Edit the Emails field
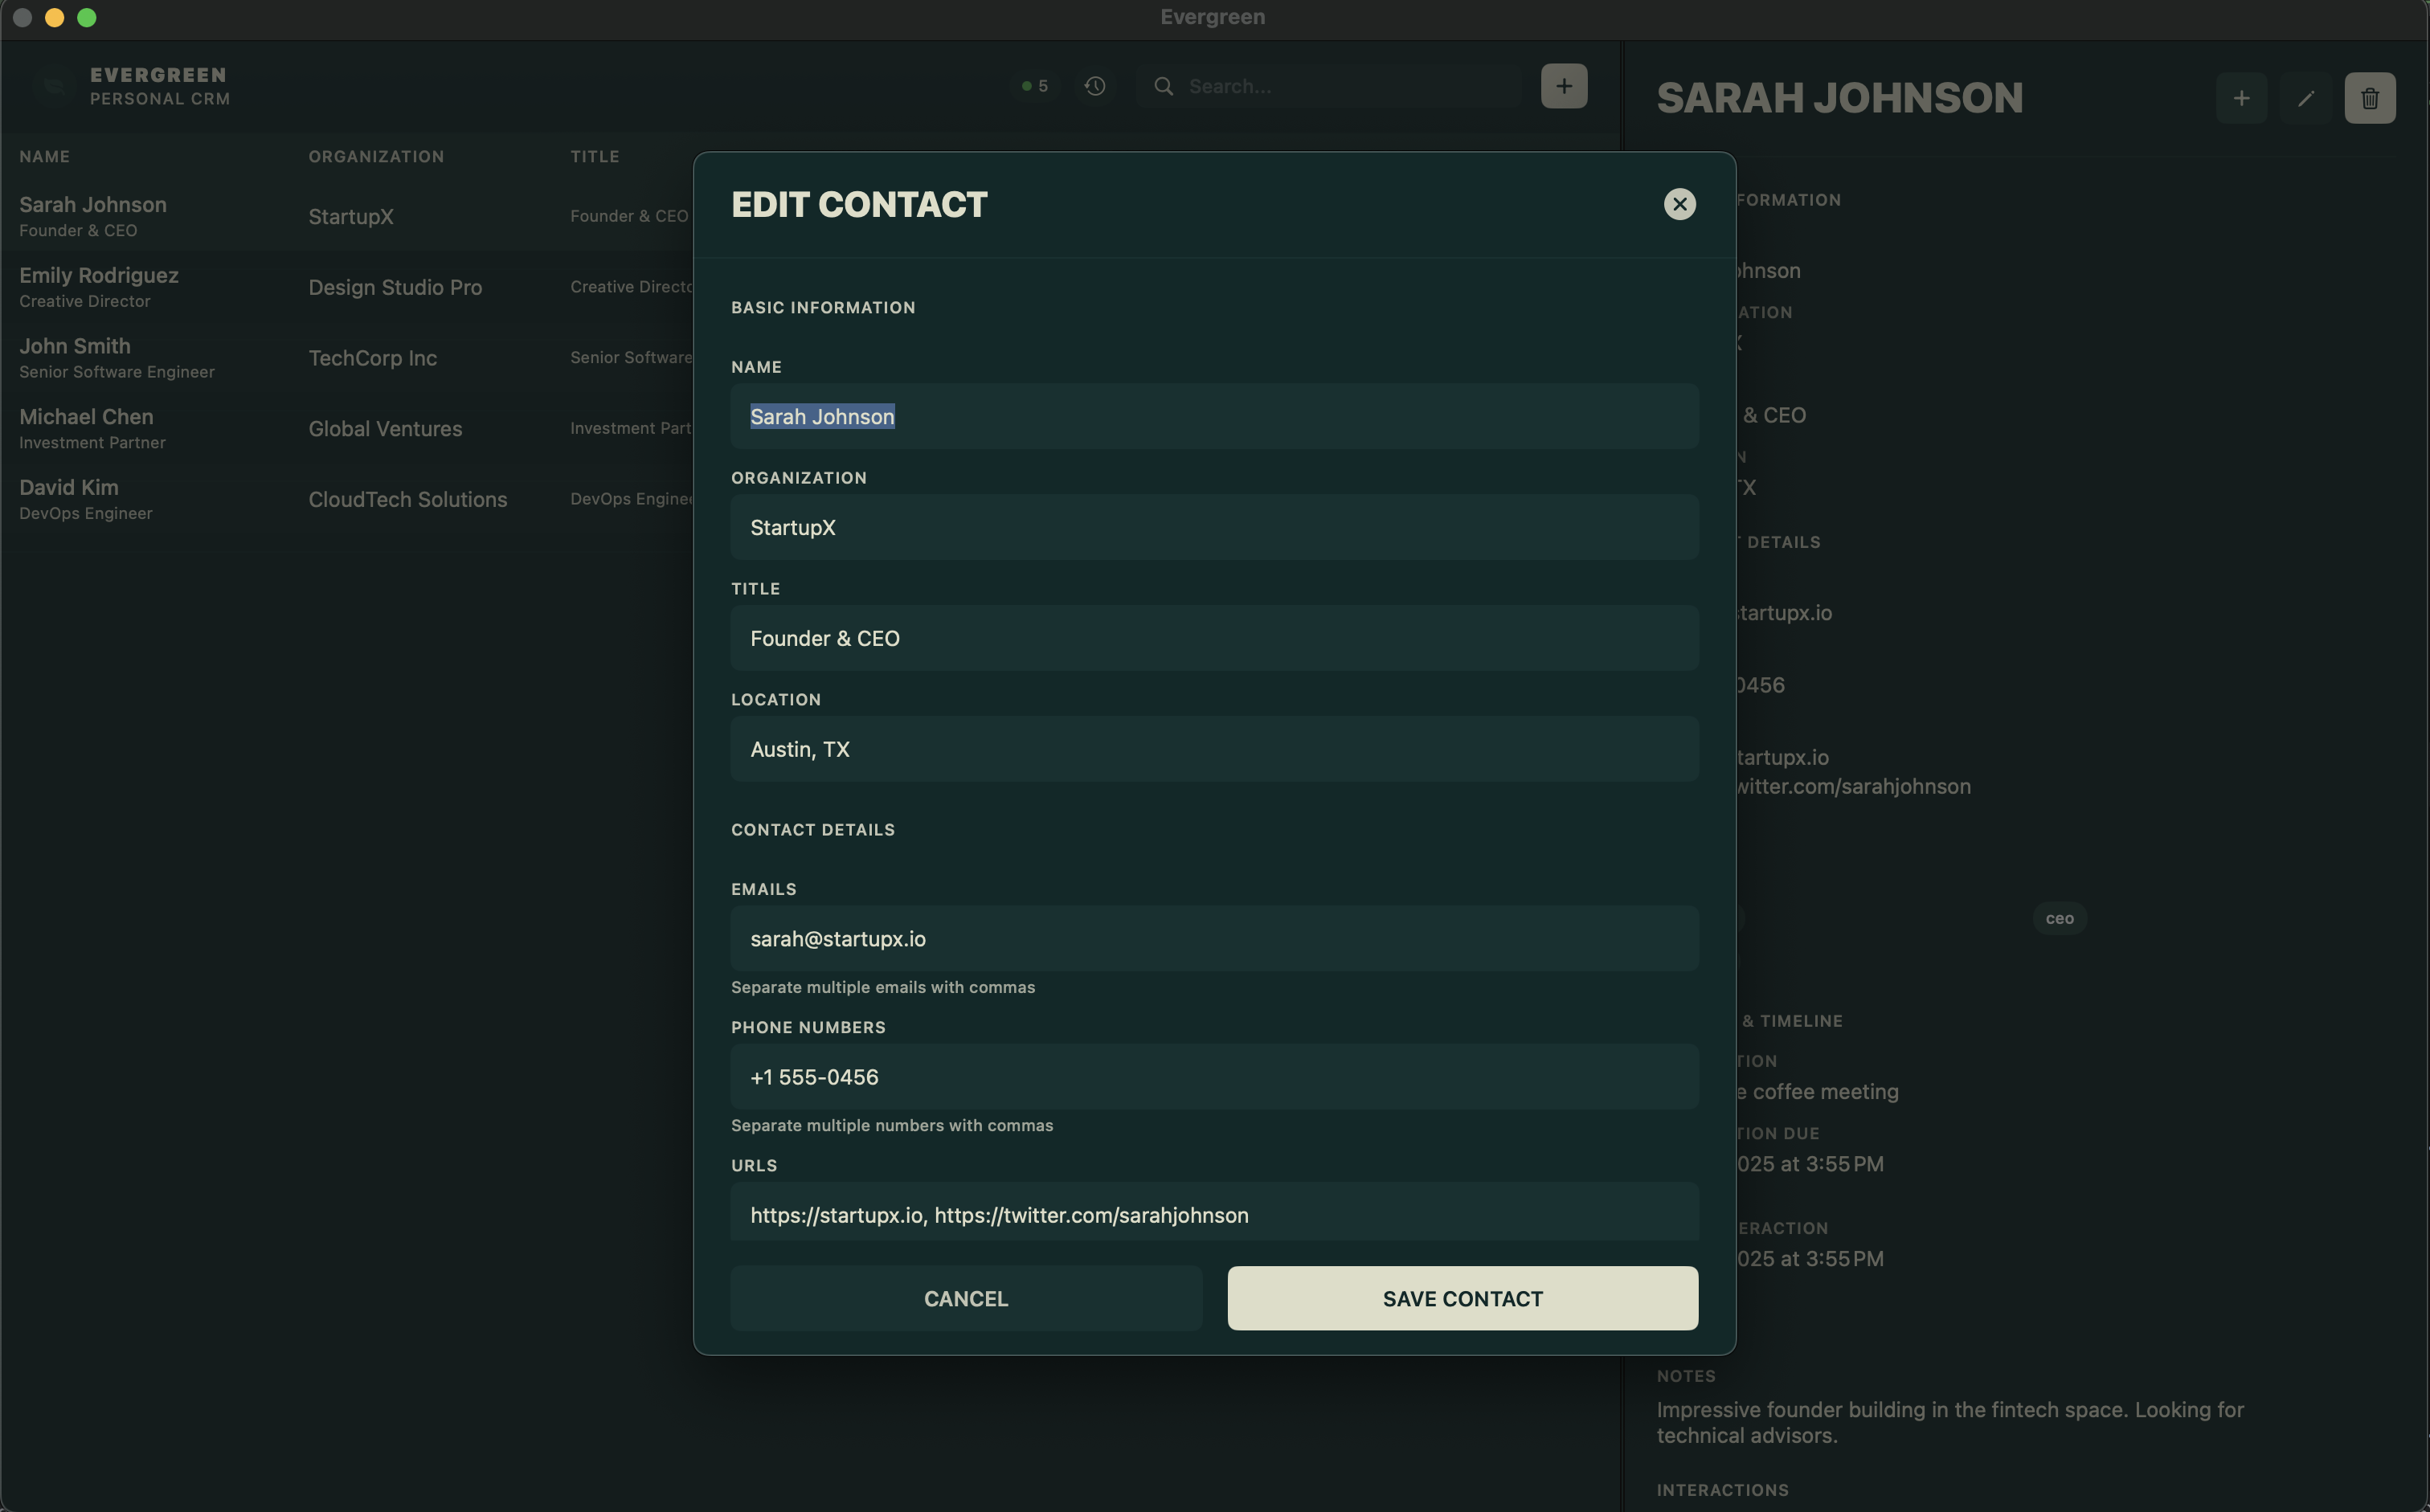The width and height of the screenshot is (2430, 1512). [x=1213, y=938]
